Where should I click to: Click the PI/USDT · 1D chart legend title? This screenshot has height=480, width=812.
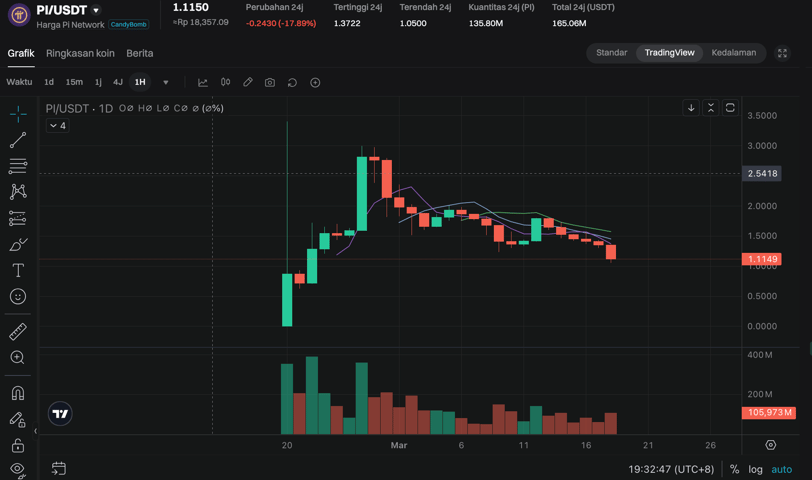tap(79, 108)
